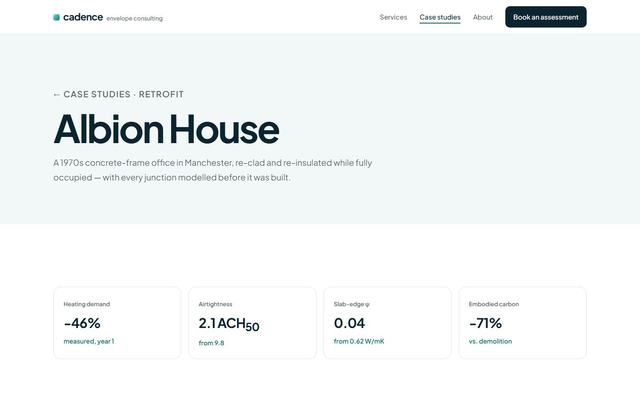Screen dimensions: 640x400
Task: Click the Book an assessment button
Action: [x=546, y=17]
